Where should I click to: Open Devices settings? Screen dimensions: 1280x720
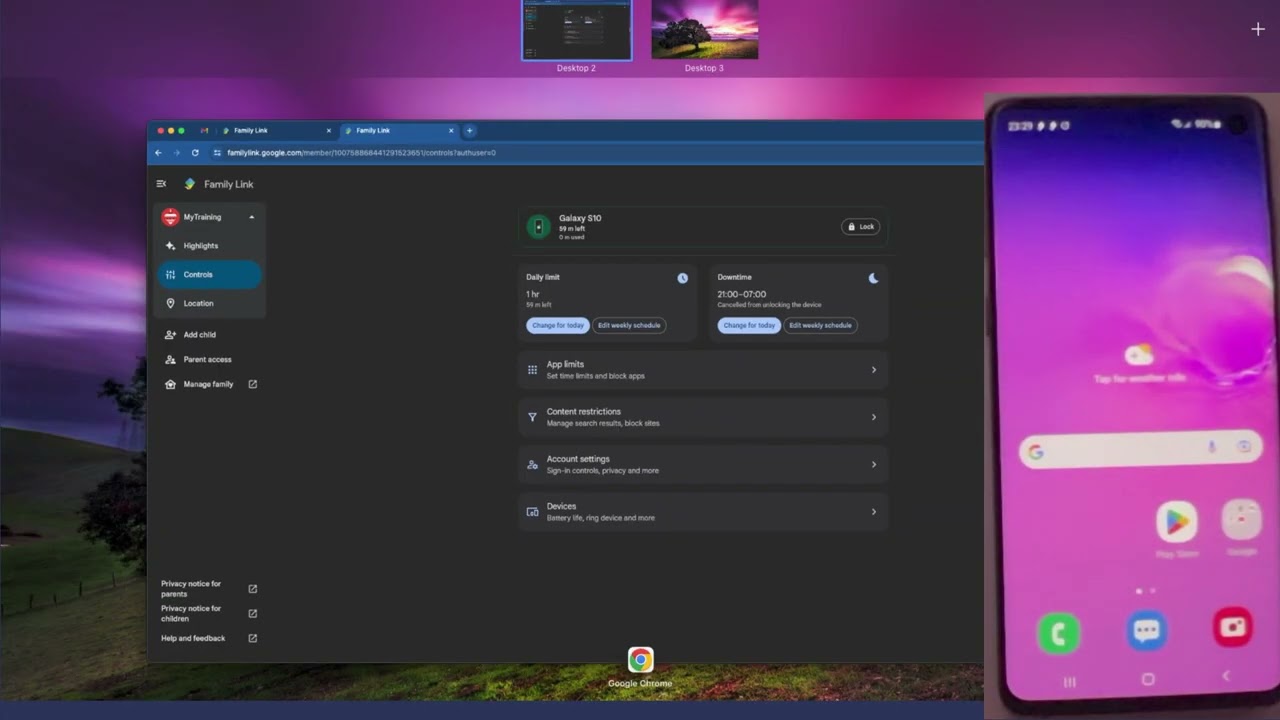[703, 512]
